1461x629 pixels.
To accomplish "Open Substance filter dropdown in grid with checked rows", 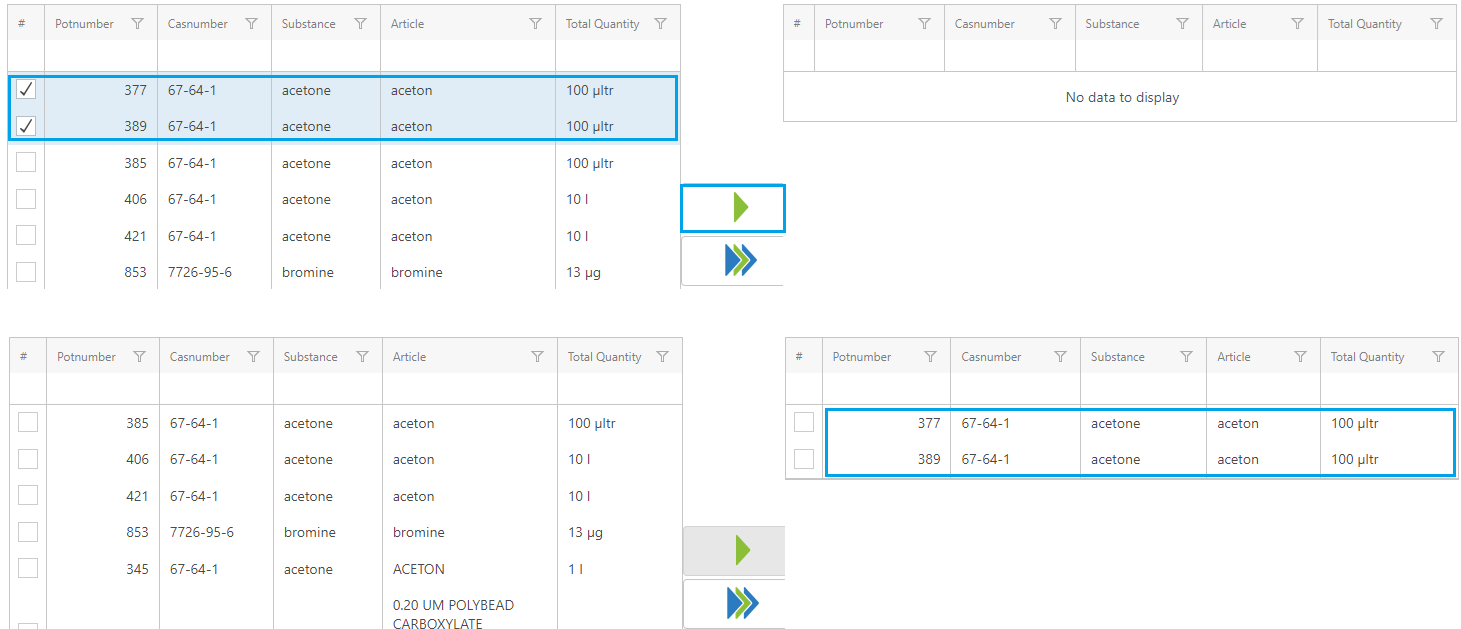I will [x=360, y=24].
